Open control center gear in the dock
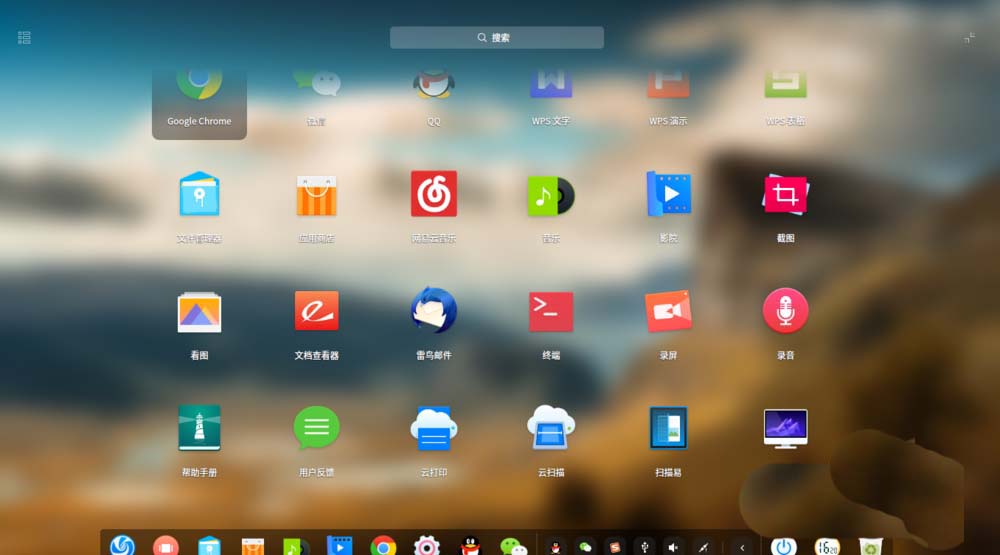 point(427,546)
